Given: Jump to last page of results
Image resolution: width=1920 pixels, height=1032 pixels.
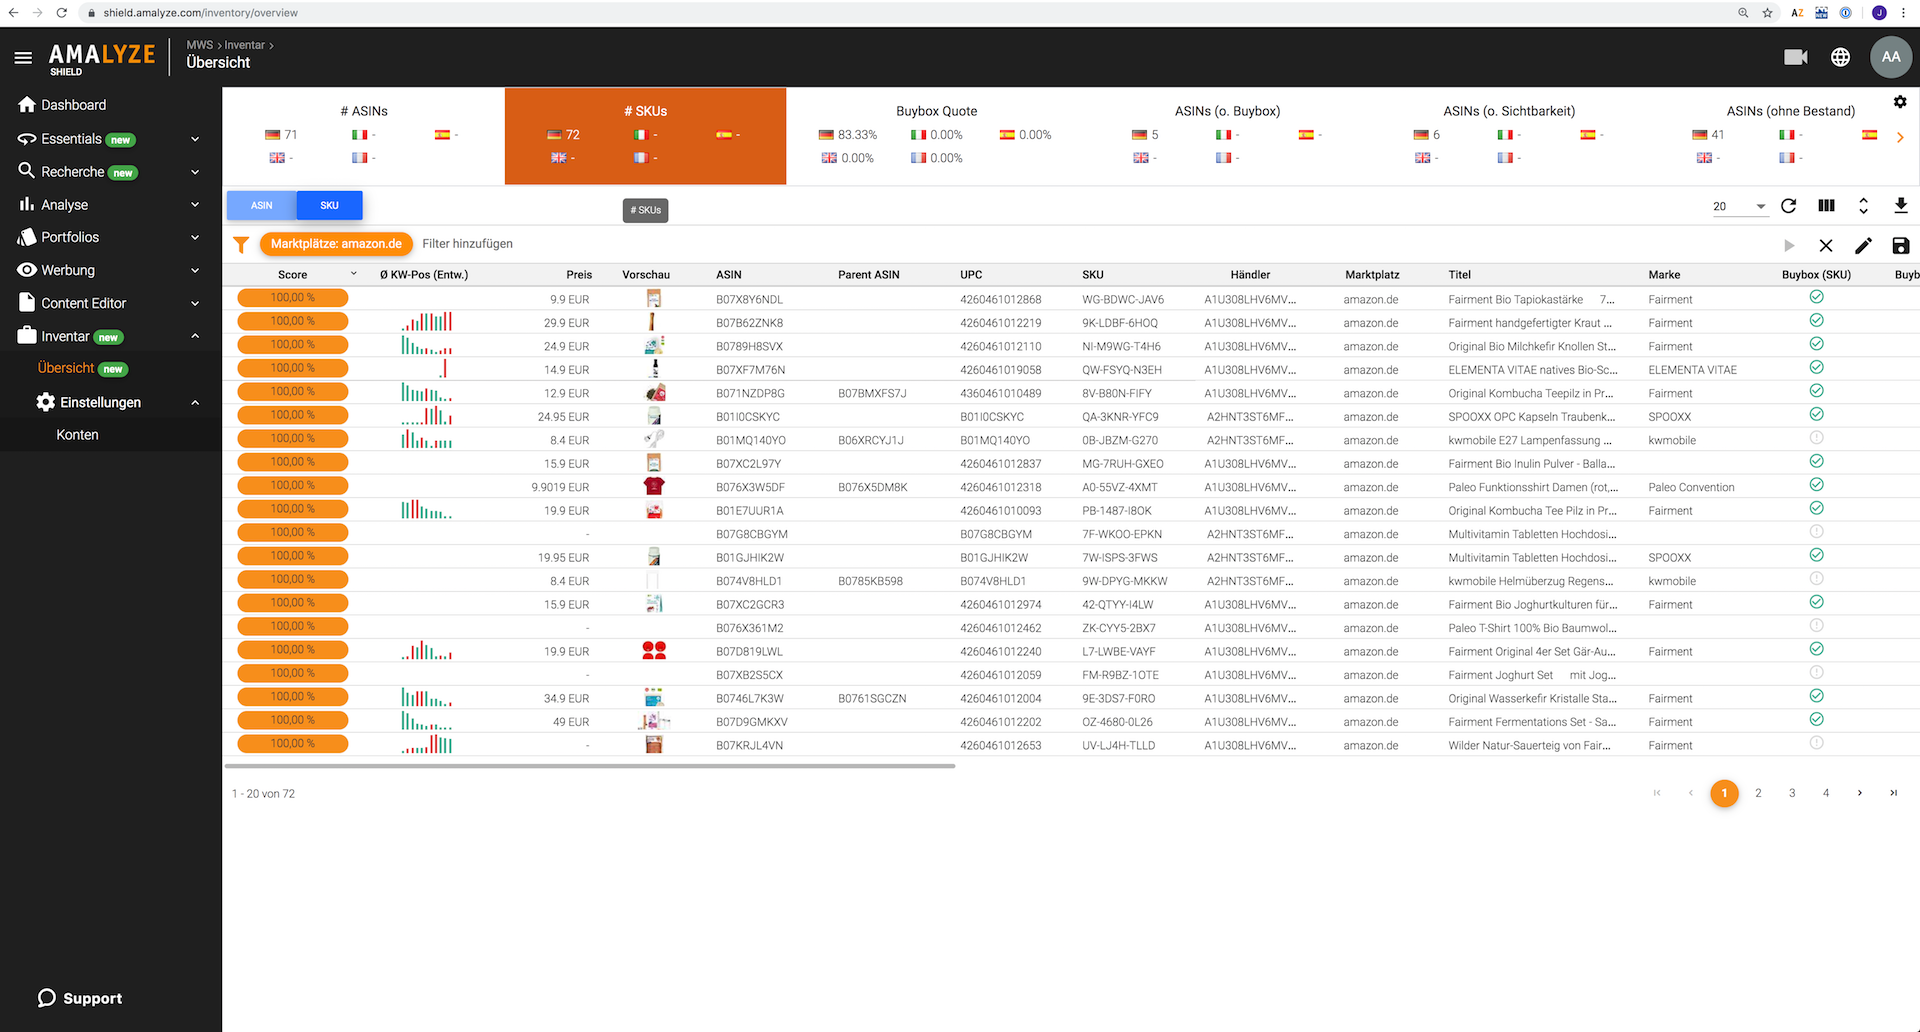Looking at the screenshot, I should (x=1893, y=793).
